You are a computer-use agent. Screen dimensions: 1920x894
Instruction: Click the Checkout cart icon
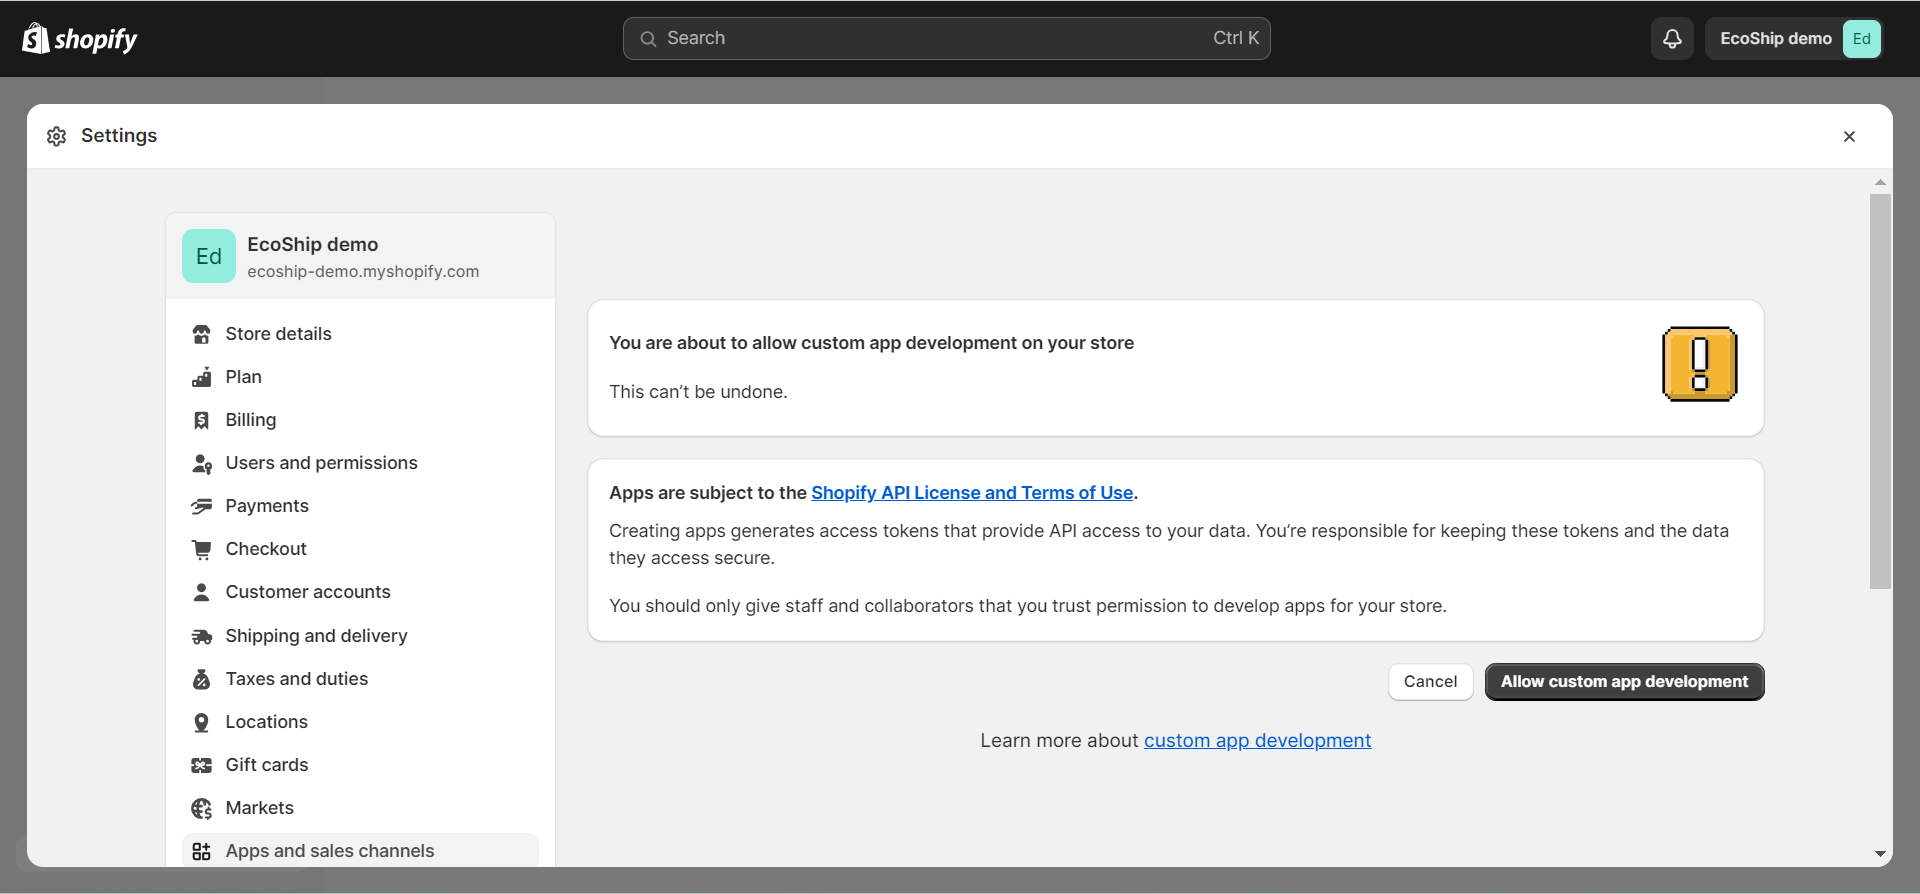[202, 549]
